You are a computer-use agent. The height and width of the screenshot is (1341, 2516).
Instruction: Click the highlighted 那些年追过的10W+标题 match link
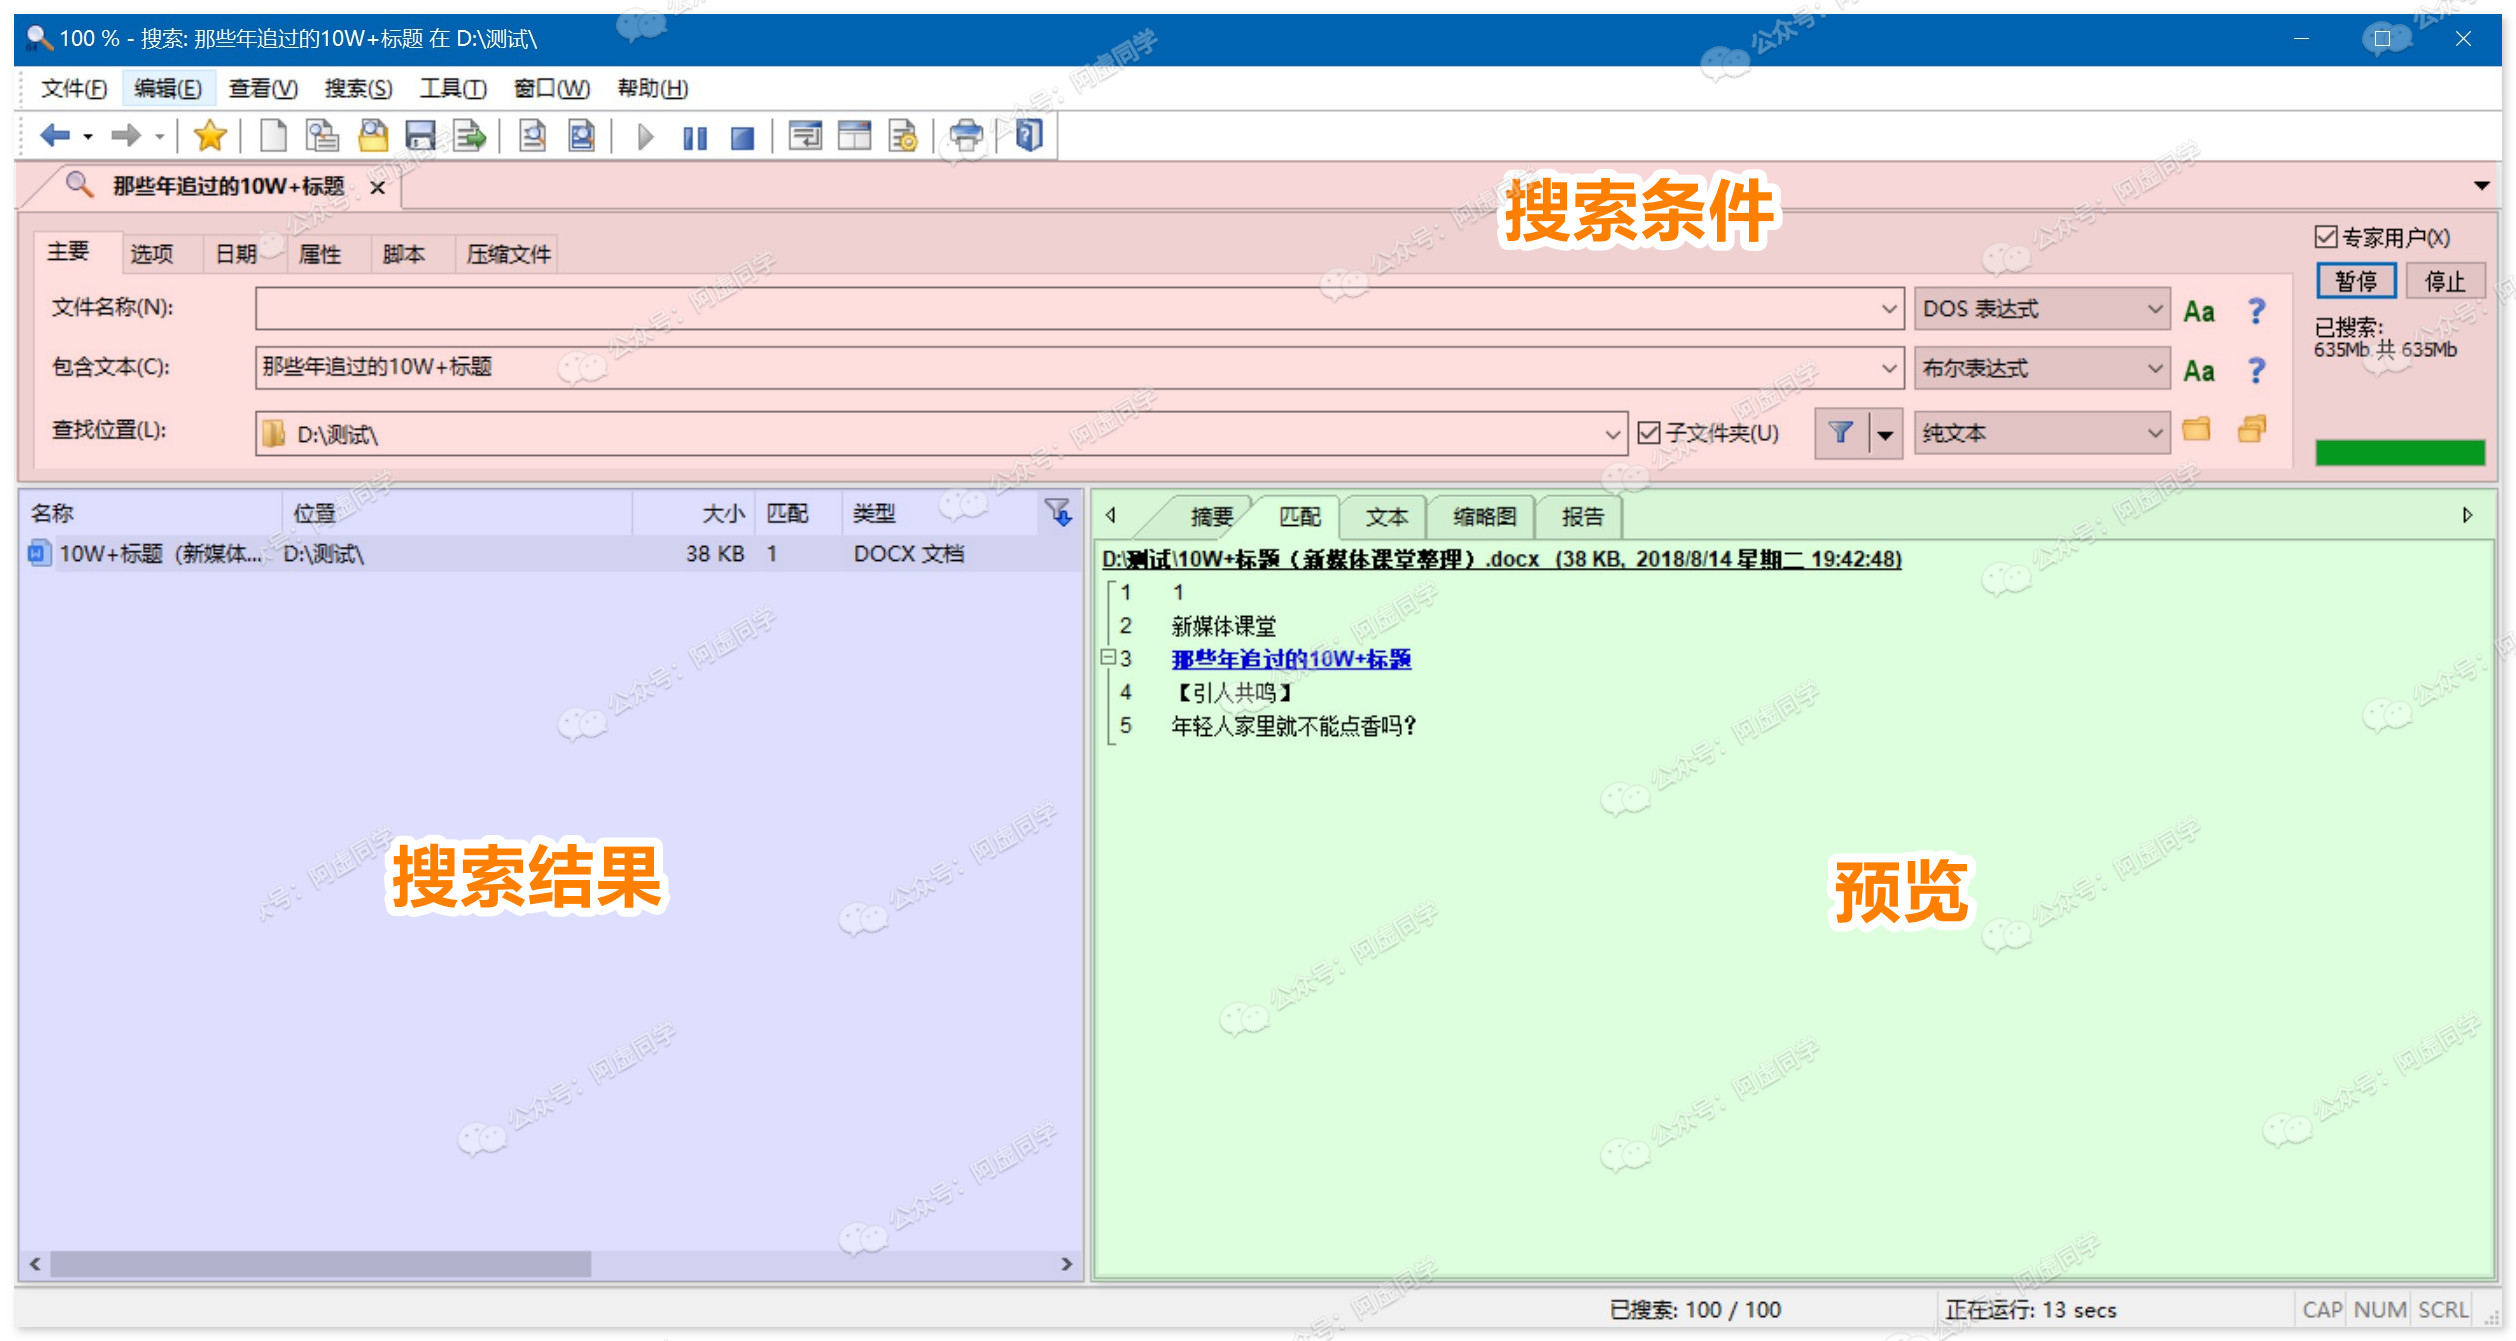[x=1290, y=659]
